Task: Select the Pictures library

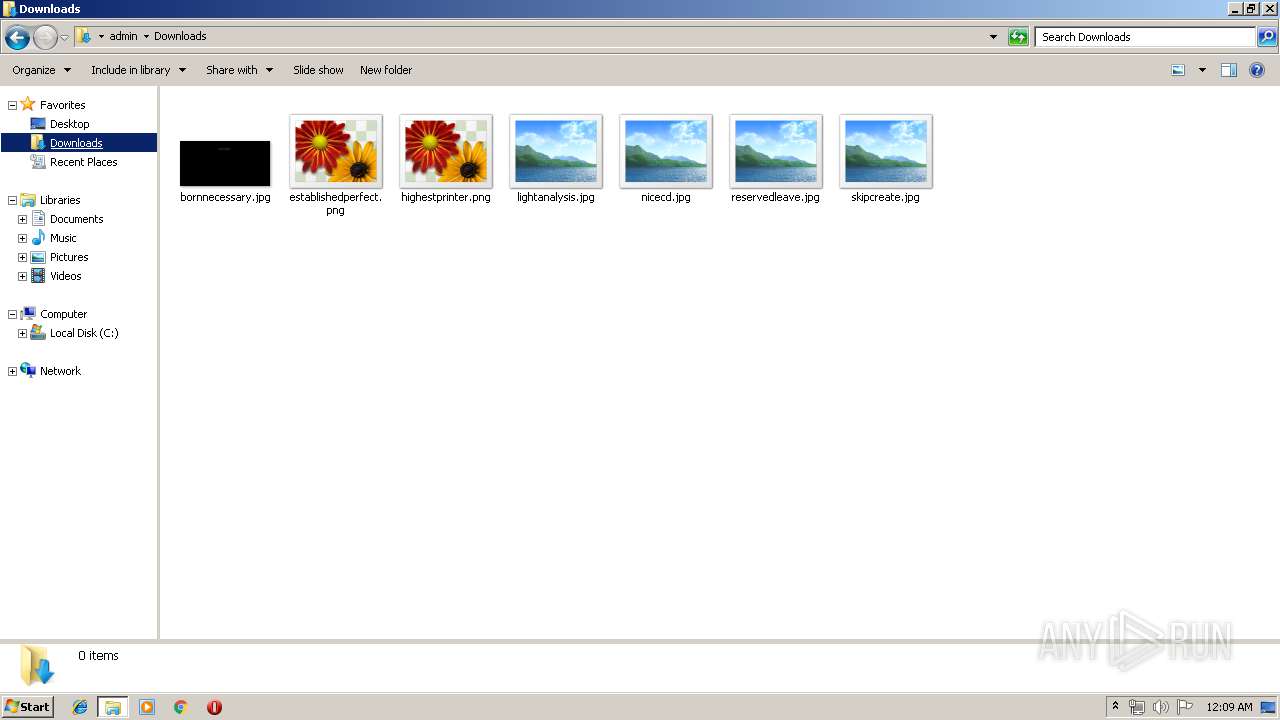Action: tap(69, 257)
